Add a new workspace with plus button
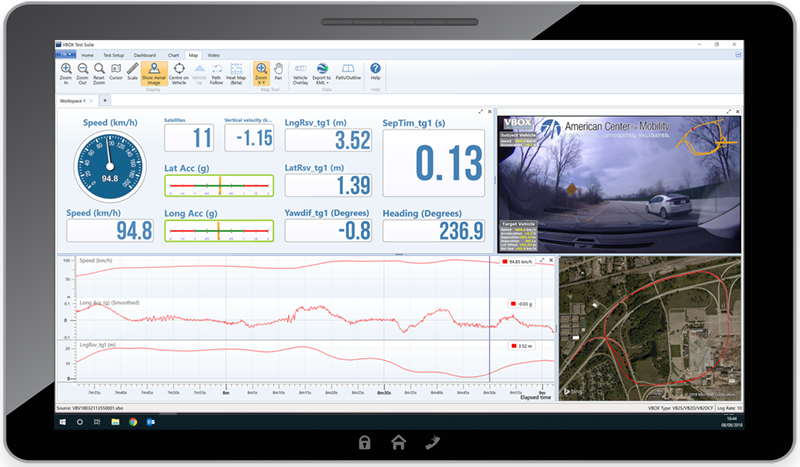Viewport: 800px width, 467px height. tap(103, 101)
